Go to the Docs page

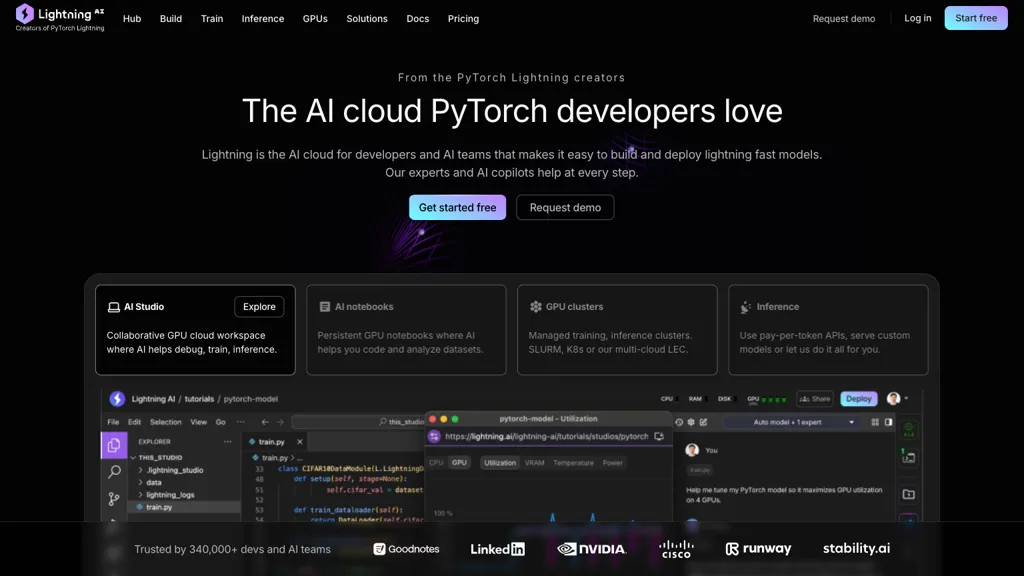(x=418, y=19)
